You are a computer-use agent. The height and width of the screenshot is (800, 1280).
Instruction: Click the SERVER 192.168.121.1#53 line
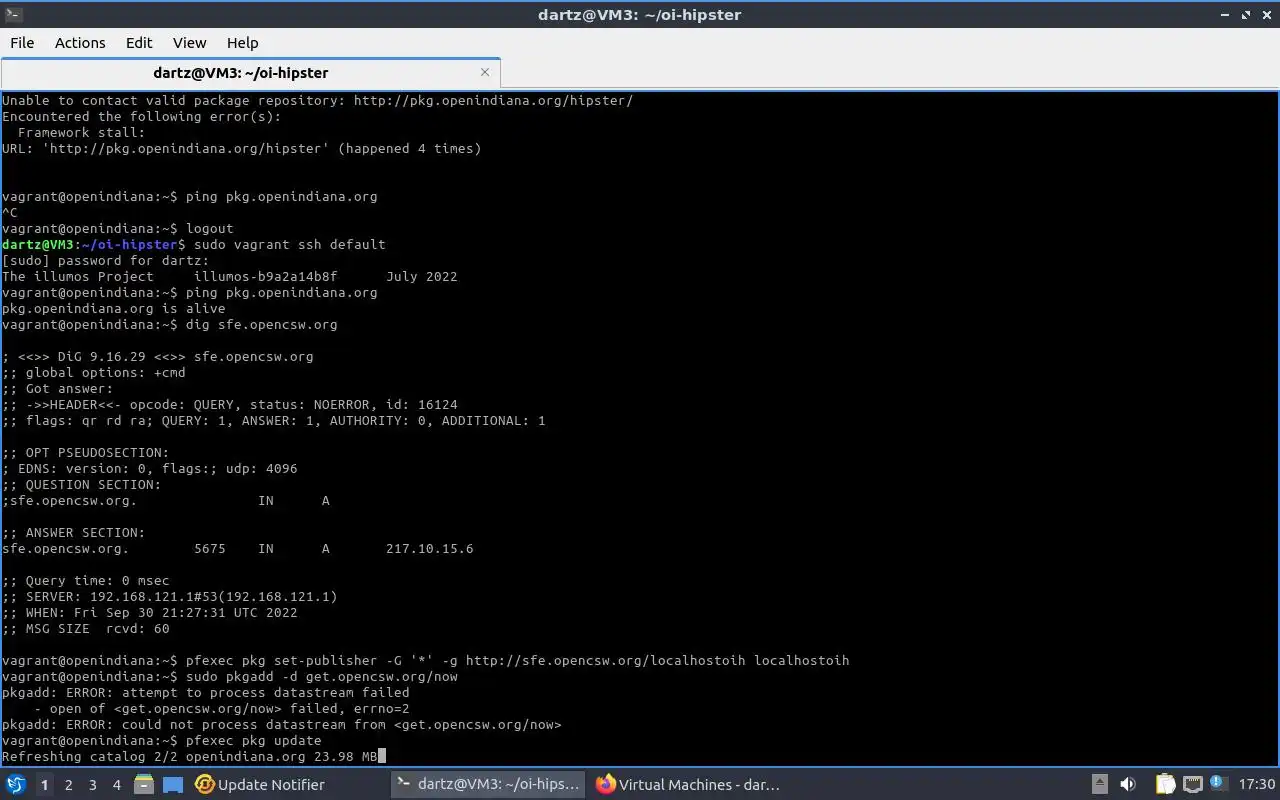click(170, 596)
